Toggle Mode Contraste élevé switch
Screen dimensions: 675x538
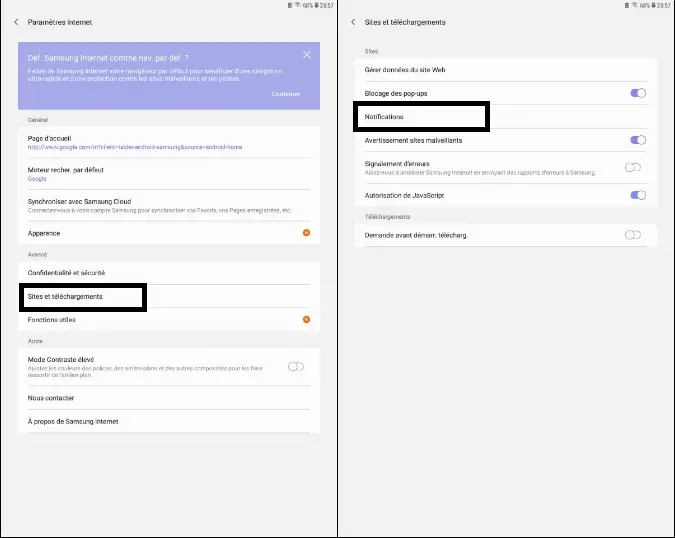296,367
